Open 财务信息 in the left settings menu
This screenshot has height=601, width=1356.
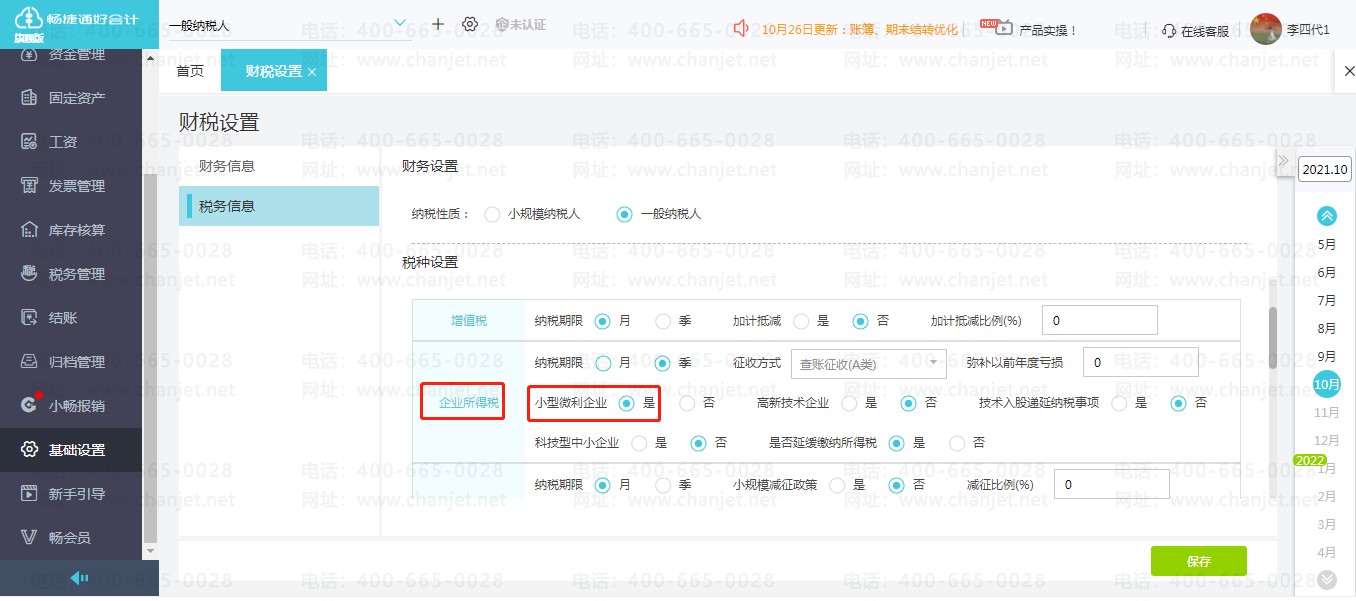point(227,166)
